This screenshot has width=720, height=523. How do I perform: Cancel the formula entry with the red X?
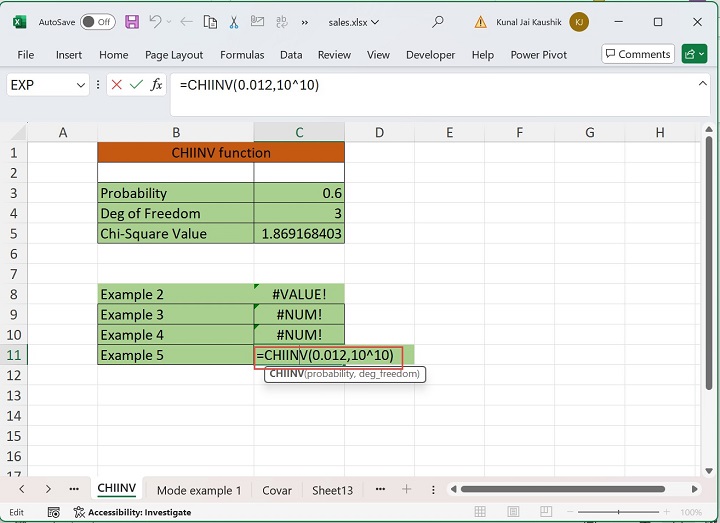point(117,84)
